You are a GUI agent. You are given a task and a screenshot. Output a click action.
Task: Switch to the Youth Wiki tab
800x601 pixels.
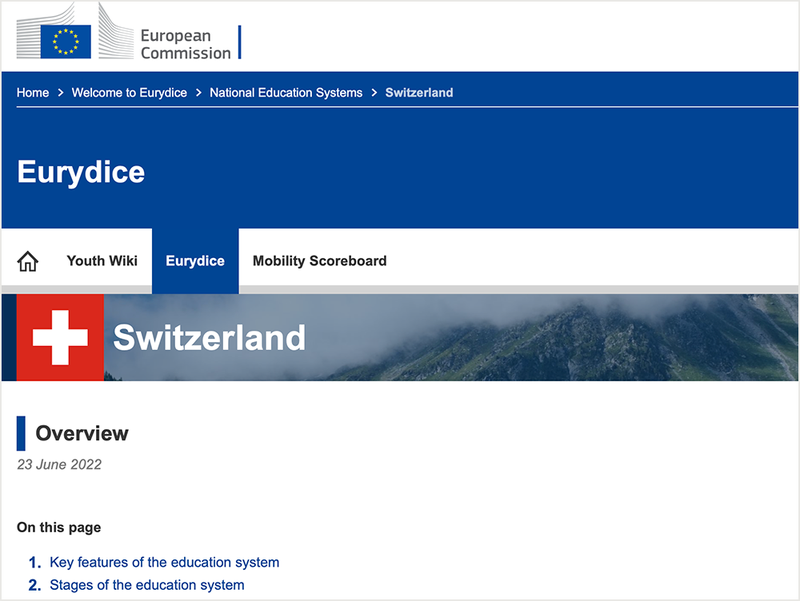[x=102, y=260]
